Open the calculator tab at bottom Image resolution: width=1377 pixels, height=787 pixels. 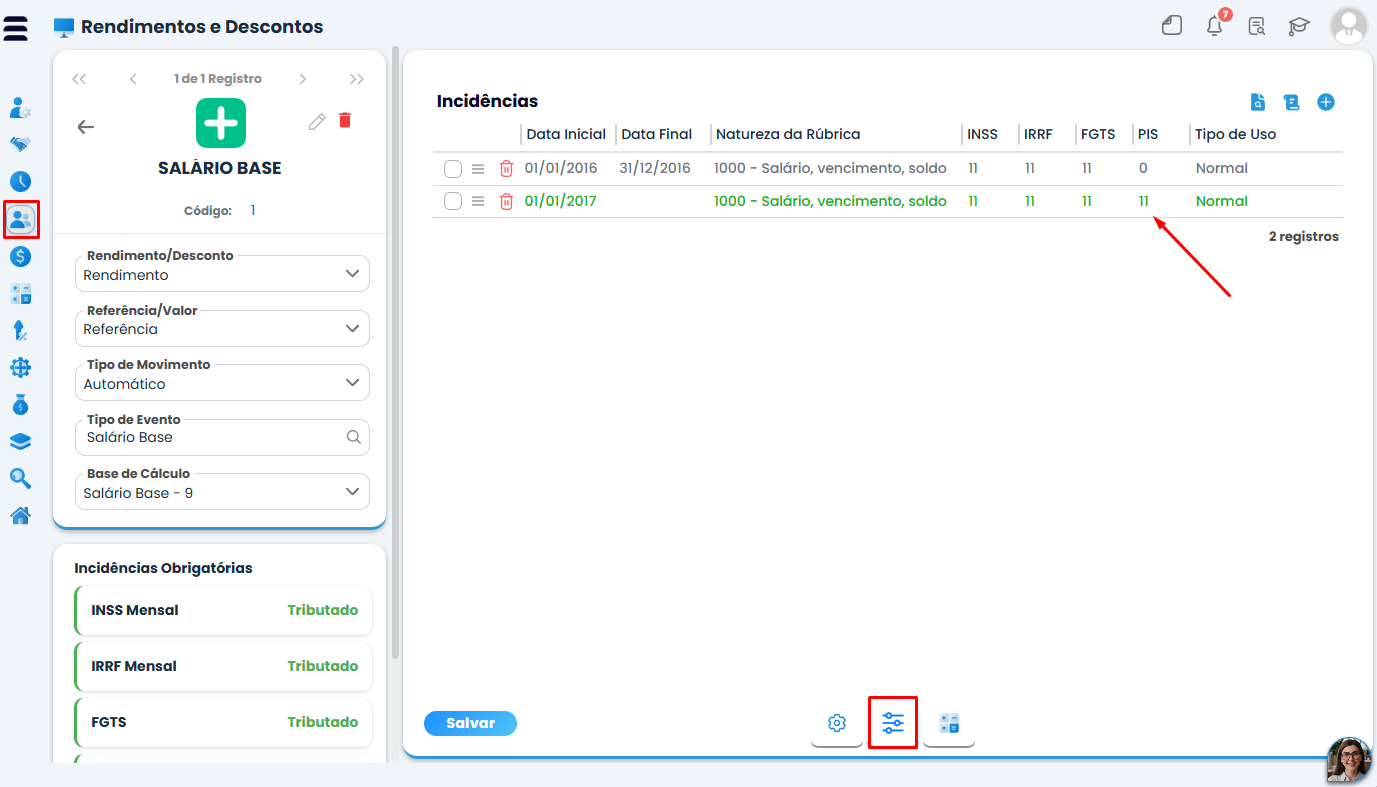click(949, 723)
